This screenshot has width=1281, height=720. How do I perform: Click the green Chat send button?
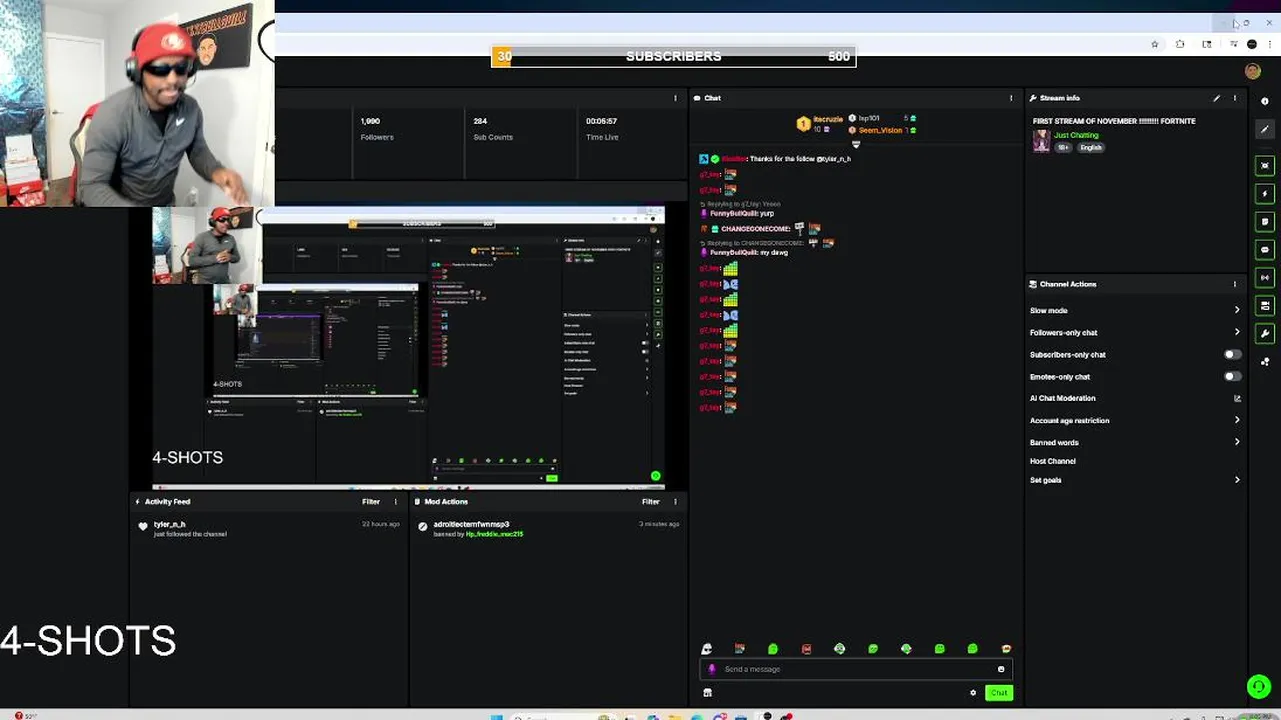[998, 692]
